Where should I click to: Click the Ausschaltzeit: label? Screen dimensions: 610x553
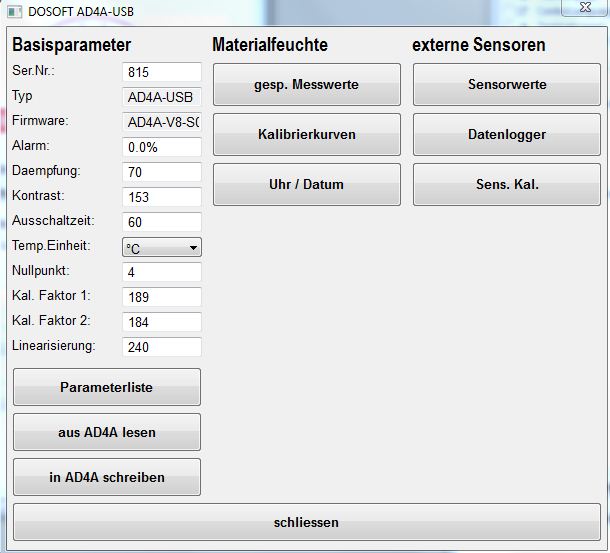click(53, 221)
